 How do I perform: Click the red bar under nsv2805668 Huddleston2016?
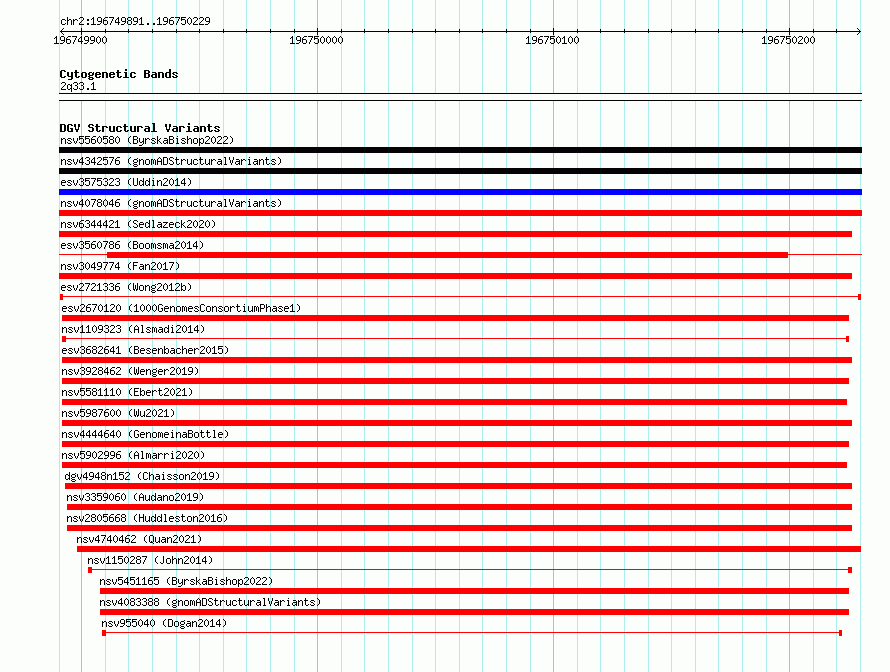coord(459,528)
